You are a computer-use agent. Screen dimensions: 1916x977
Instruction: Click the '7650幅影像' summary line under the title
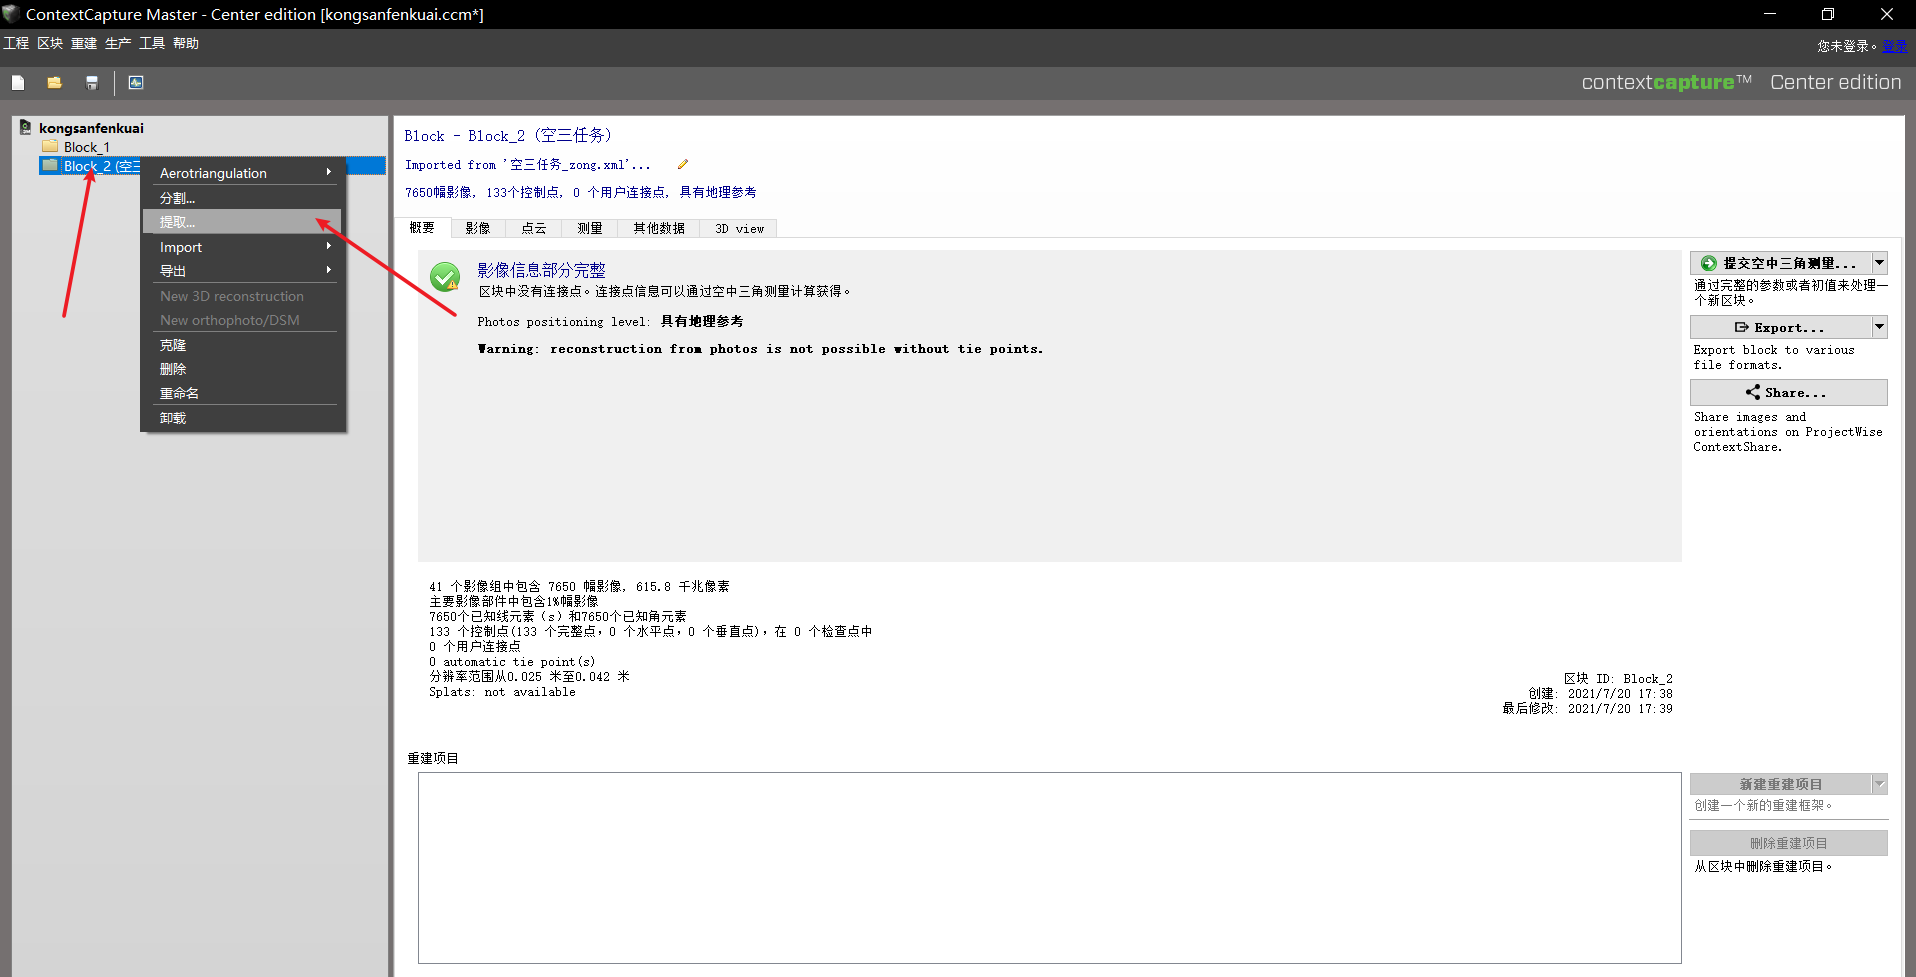click(x=580, y=192)
